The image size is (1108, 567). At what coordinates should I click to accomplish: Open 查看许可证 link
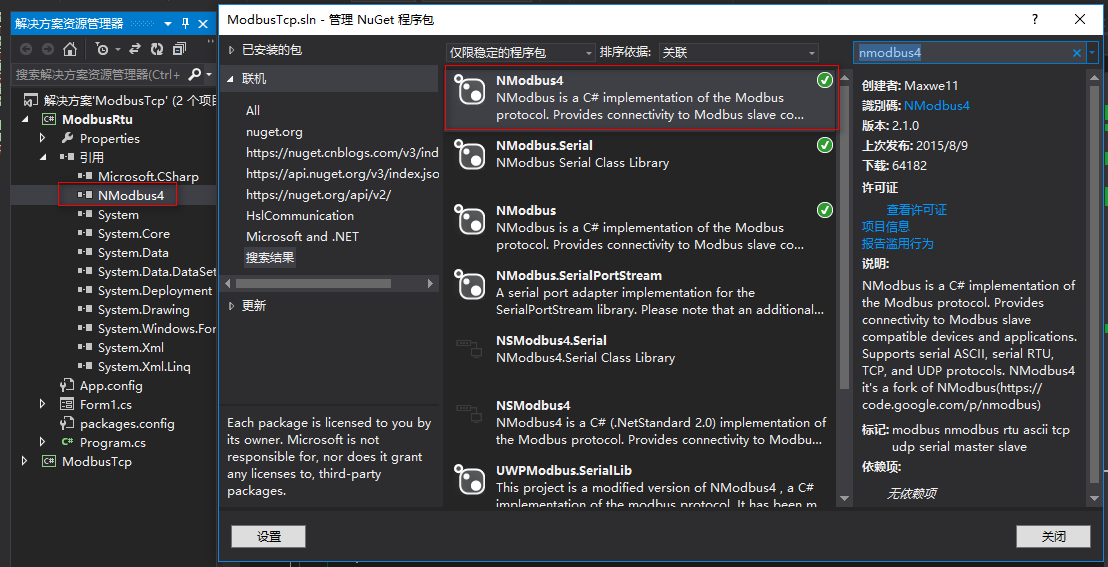click(x=917, y=210)
